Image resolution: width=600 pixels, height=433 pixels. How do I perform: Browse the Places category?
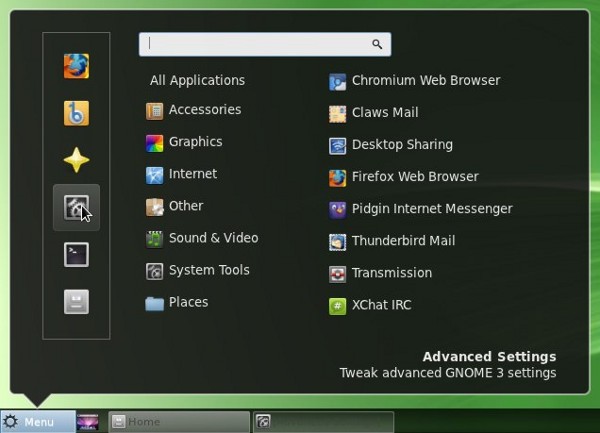[188, 302]
